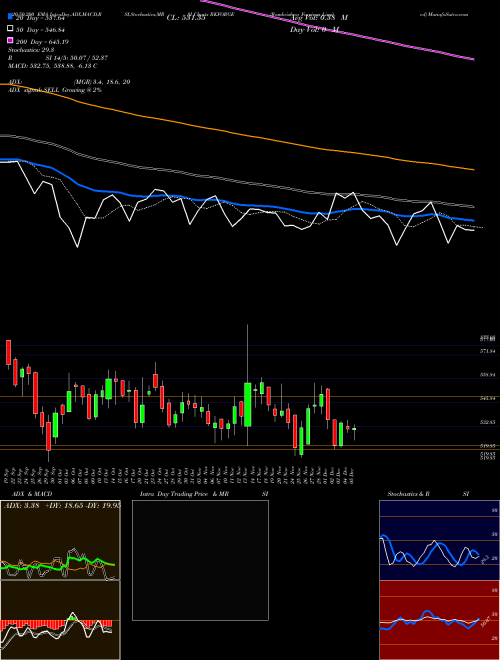Click the CL closing price label

[x=186, y=18]
